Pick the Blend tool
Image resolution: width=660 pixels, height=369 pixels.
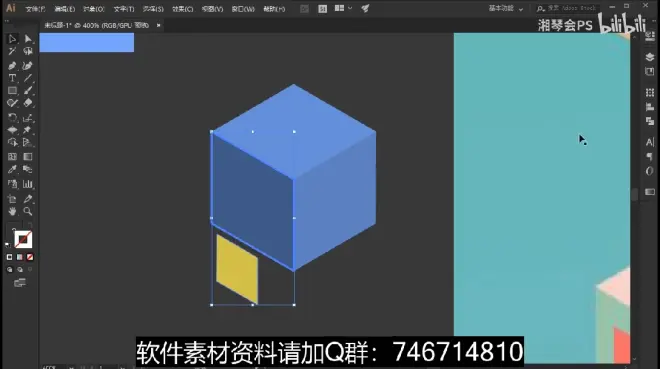click(28, 169)
